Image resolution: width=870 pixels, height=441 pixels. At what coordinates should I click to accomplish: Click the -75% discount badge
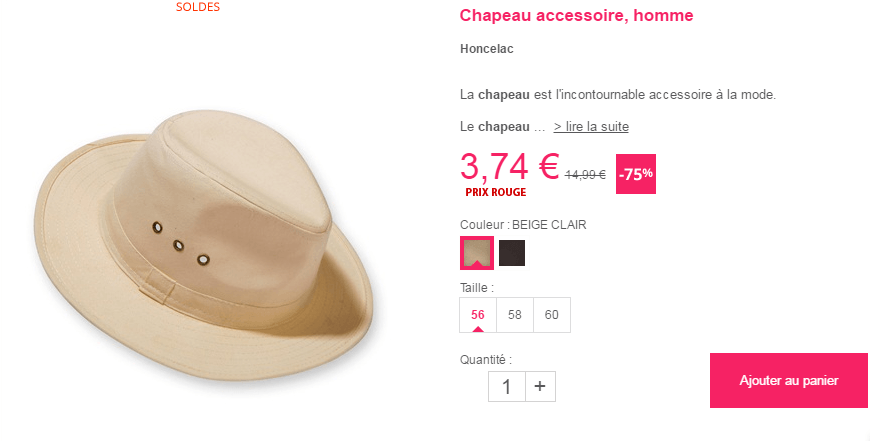pyautogui.click(x=636, y=174)
